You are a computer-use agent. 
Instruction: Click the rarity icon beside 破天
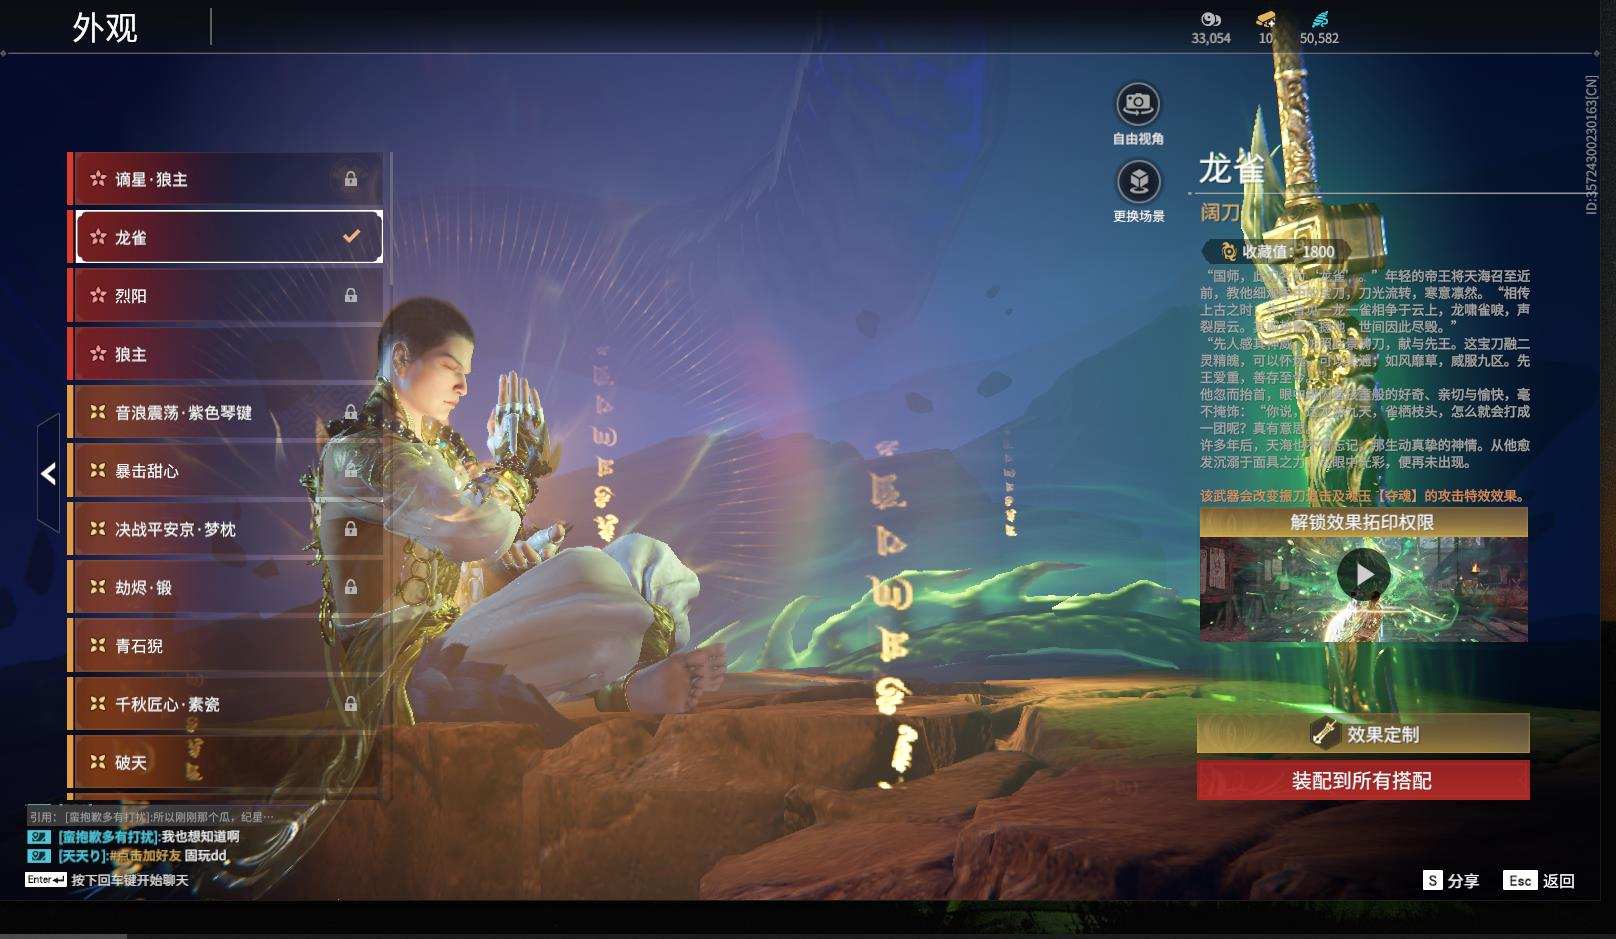98,762
